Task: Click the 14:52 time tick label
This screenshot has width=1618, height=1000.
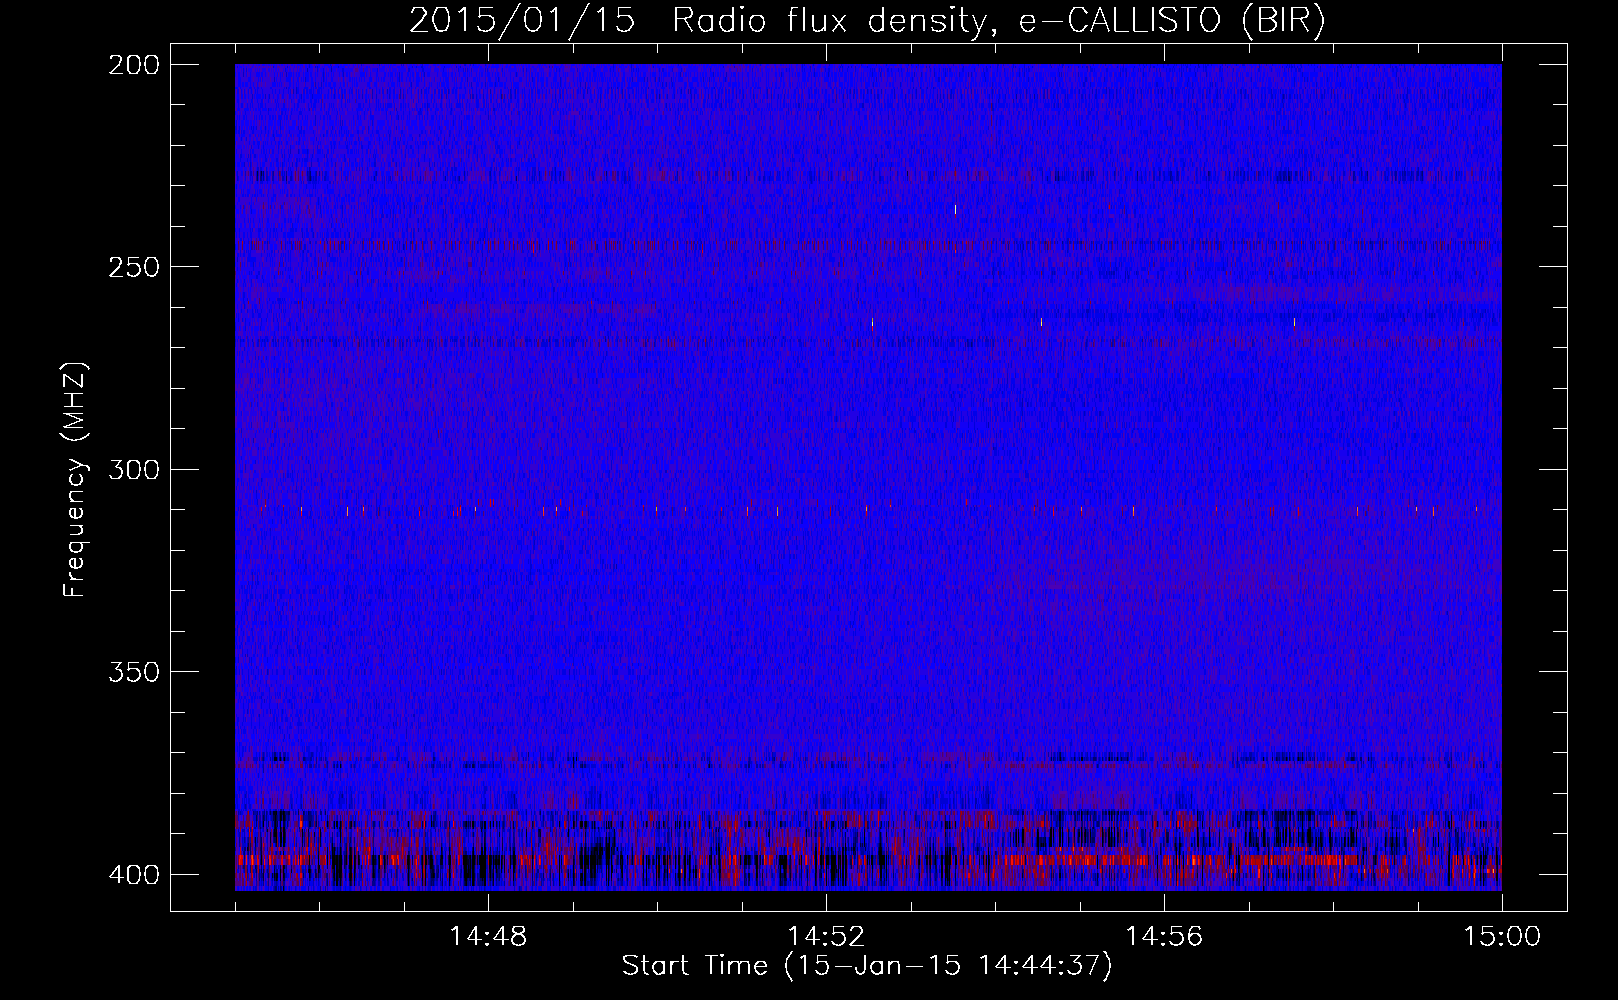Action: pos(826,937)
